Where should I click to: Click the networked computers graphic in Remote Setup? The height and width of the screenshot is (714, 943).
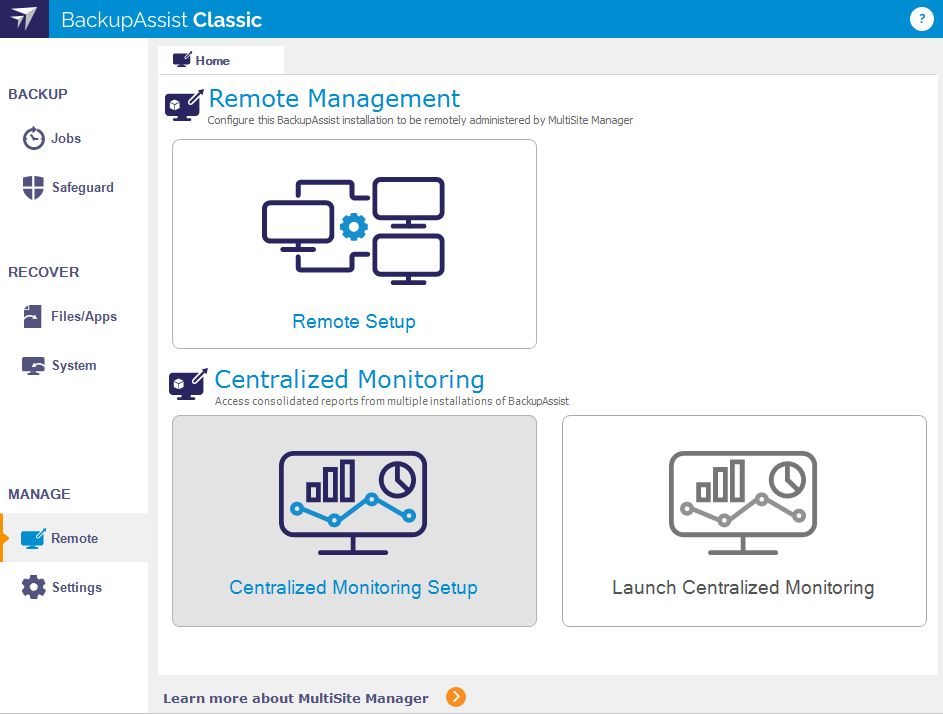[x=354, y=230]
